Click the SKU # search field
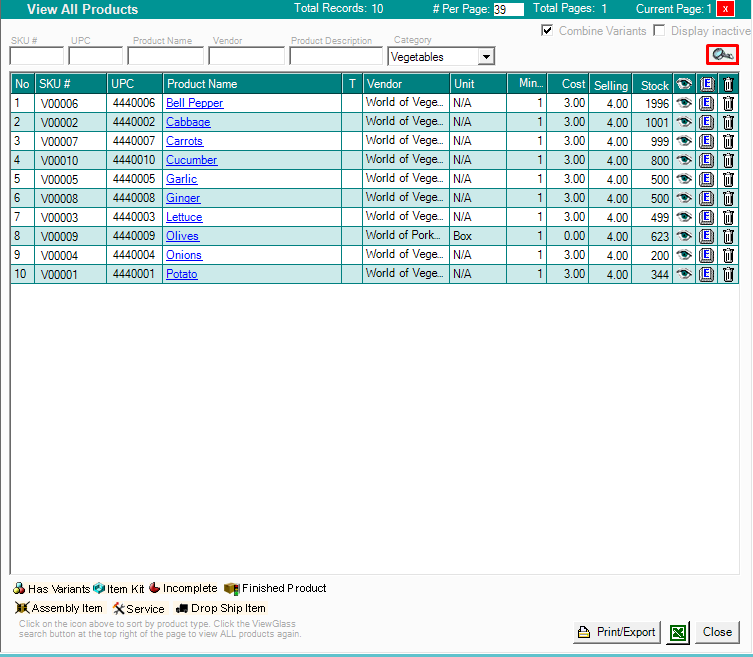The image size is (753, 657). pyautogui.click(x=36, y=57)
